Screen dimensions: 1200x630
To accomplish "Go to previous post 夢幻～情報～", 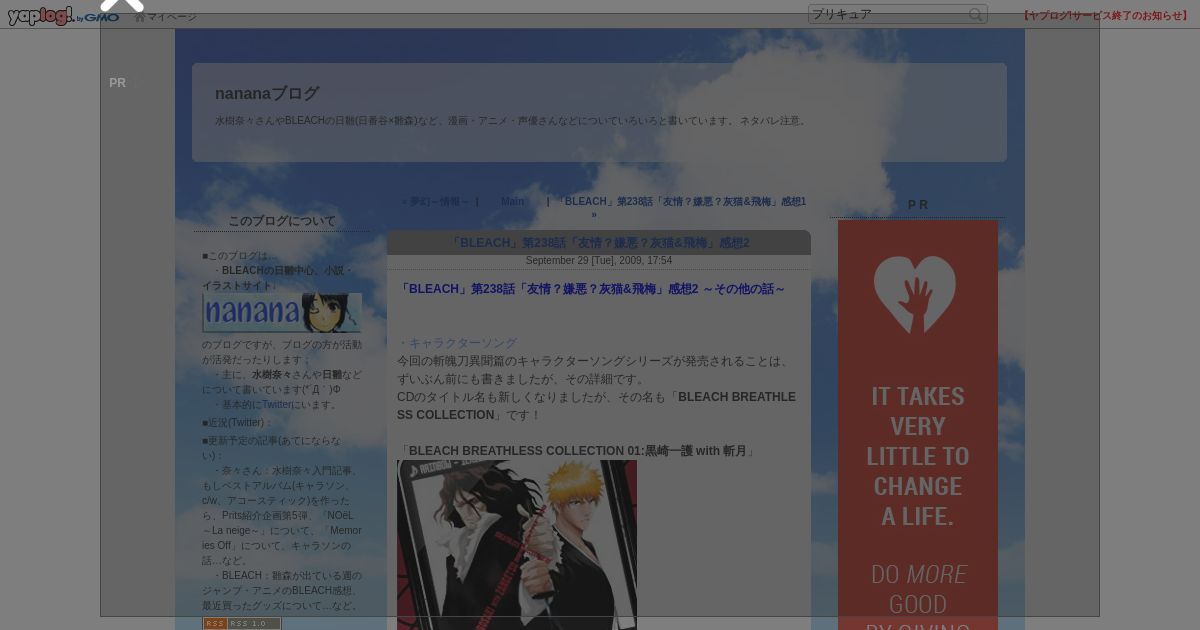I will (436, 201).
